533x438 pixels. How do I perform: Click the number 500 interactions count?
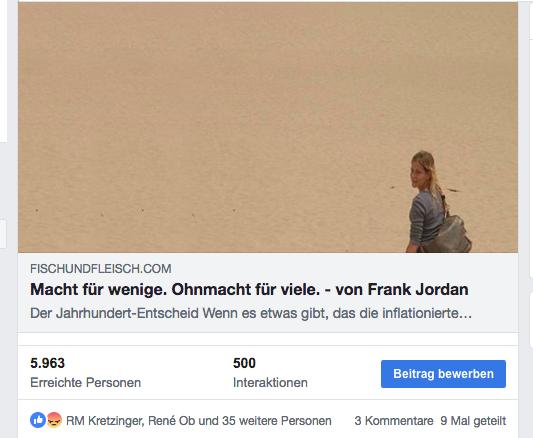click(x=244, y=363)
